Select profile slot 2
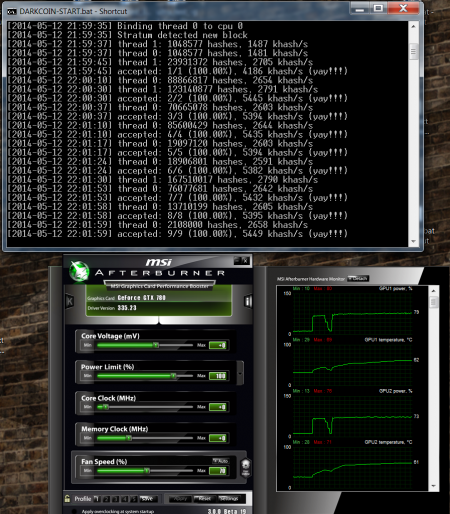This screenshot has height=514, width=450. tap(106, 499)
